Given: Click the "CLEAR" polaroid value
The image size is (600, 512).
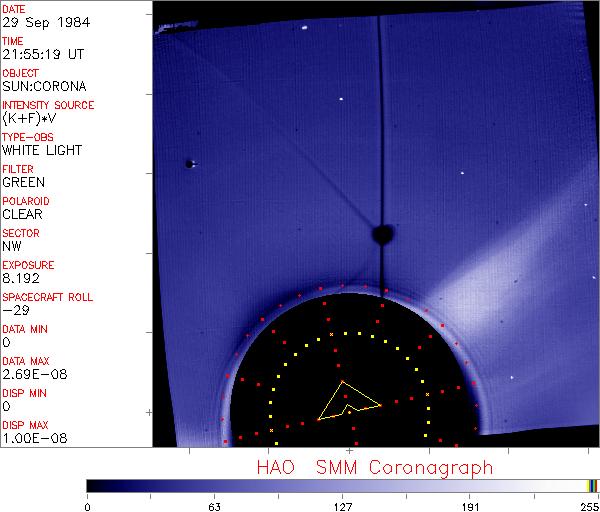Looking at the screenshot, I should point(22,214).
